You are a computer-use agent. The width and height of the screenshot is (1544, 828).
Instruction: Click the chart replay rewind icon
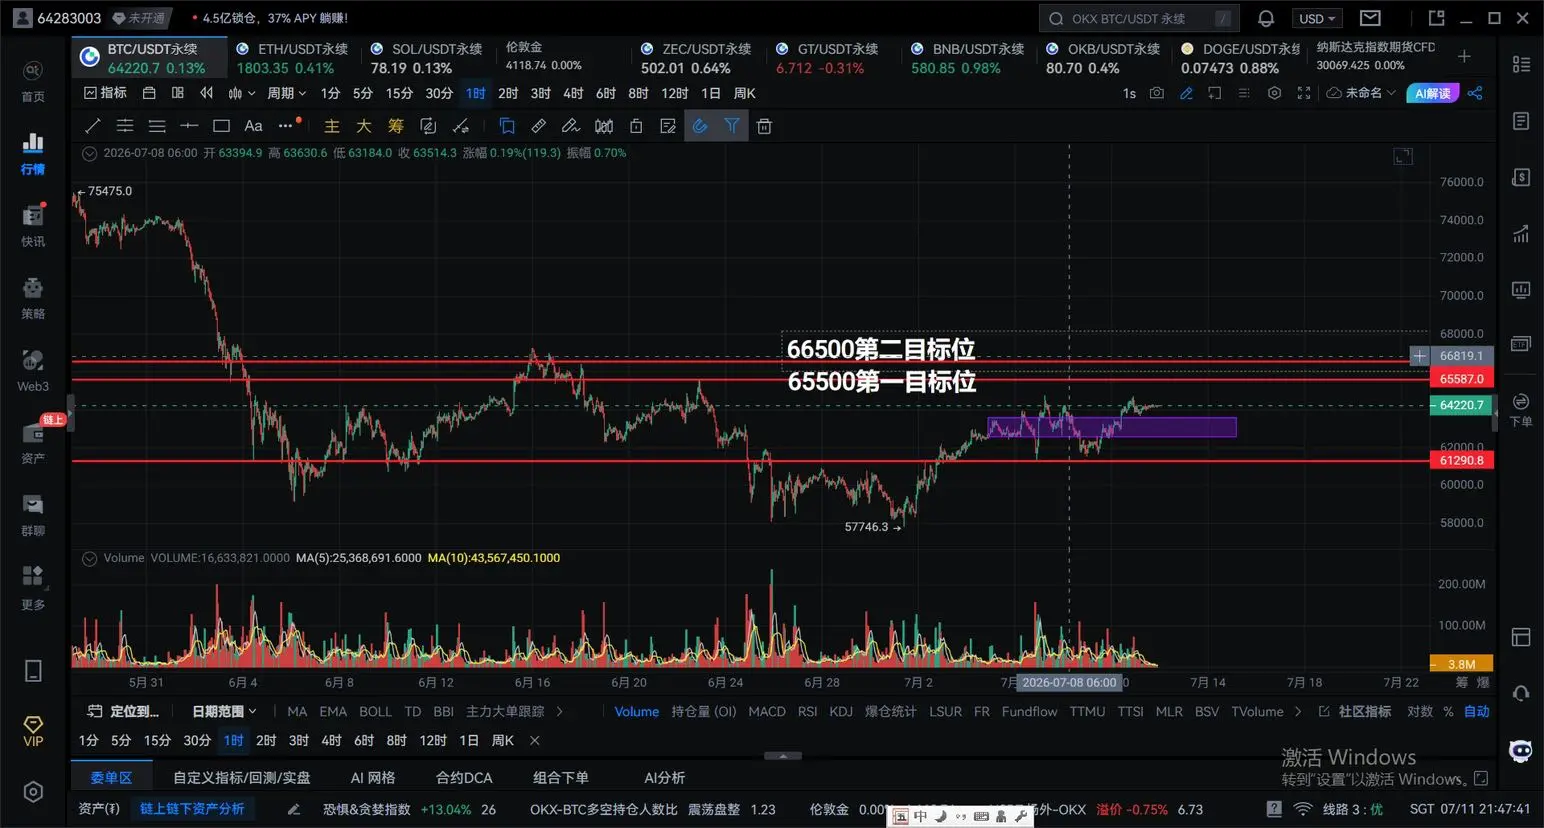coord(207,93)
